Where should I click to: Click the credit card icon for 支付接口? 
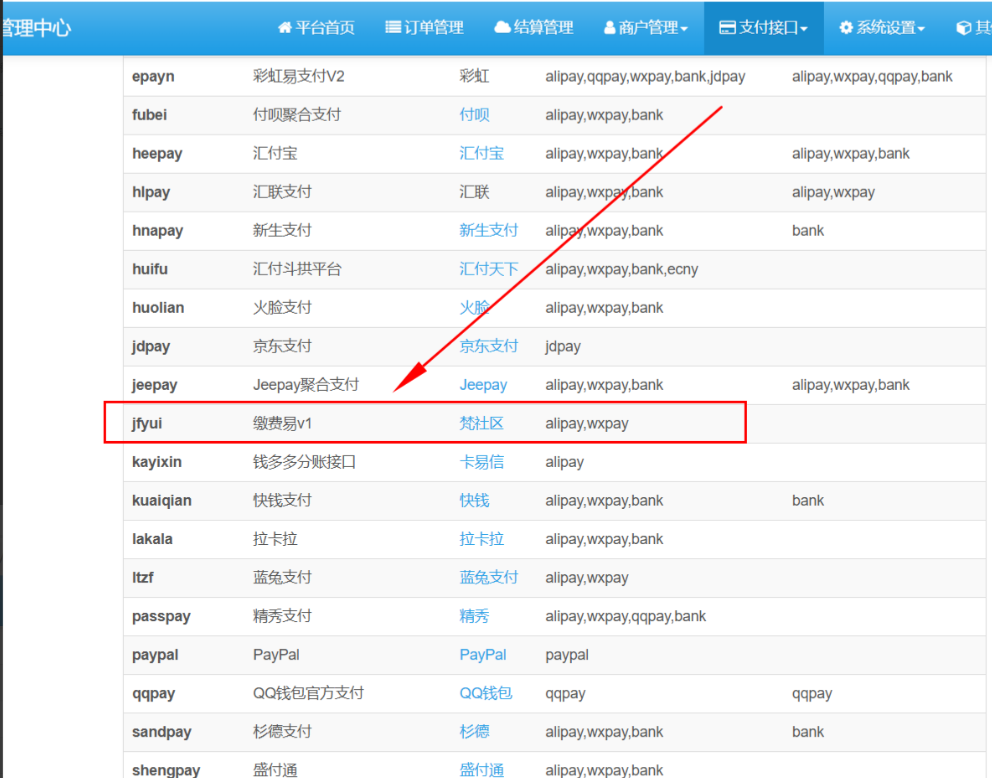tap(728, 28)
